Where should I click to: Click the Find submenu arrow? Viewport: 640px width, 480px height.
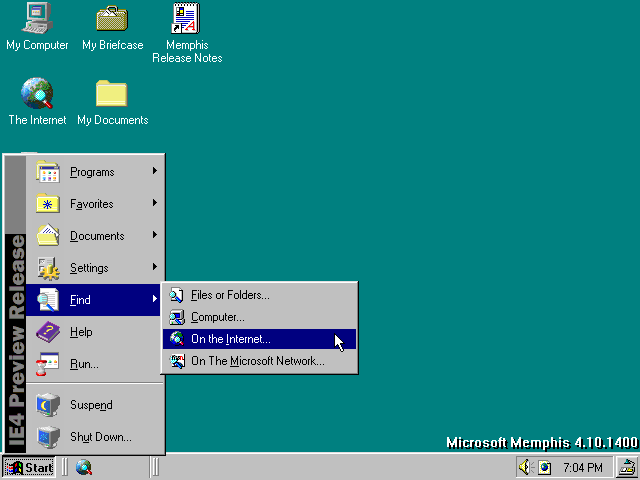155,298
